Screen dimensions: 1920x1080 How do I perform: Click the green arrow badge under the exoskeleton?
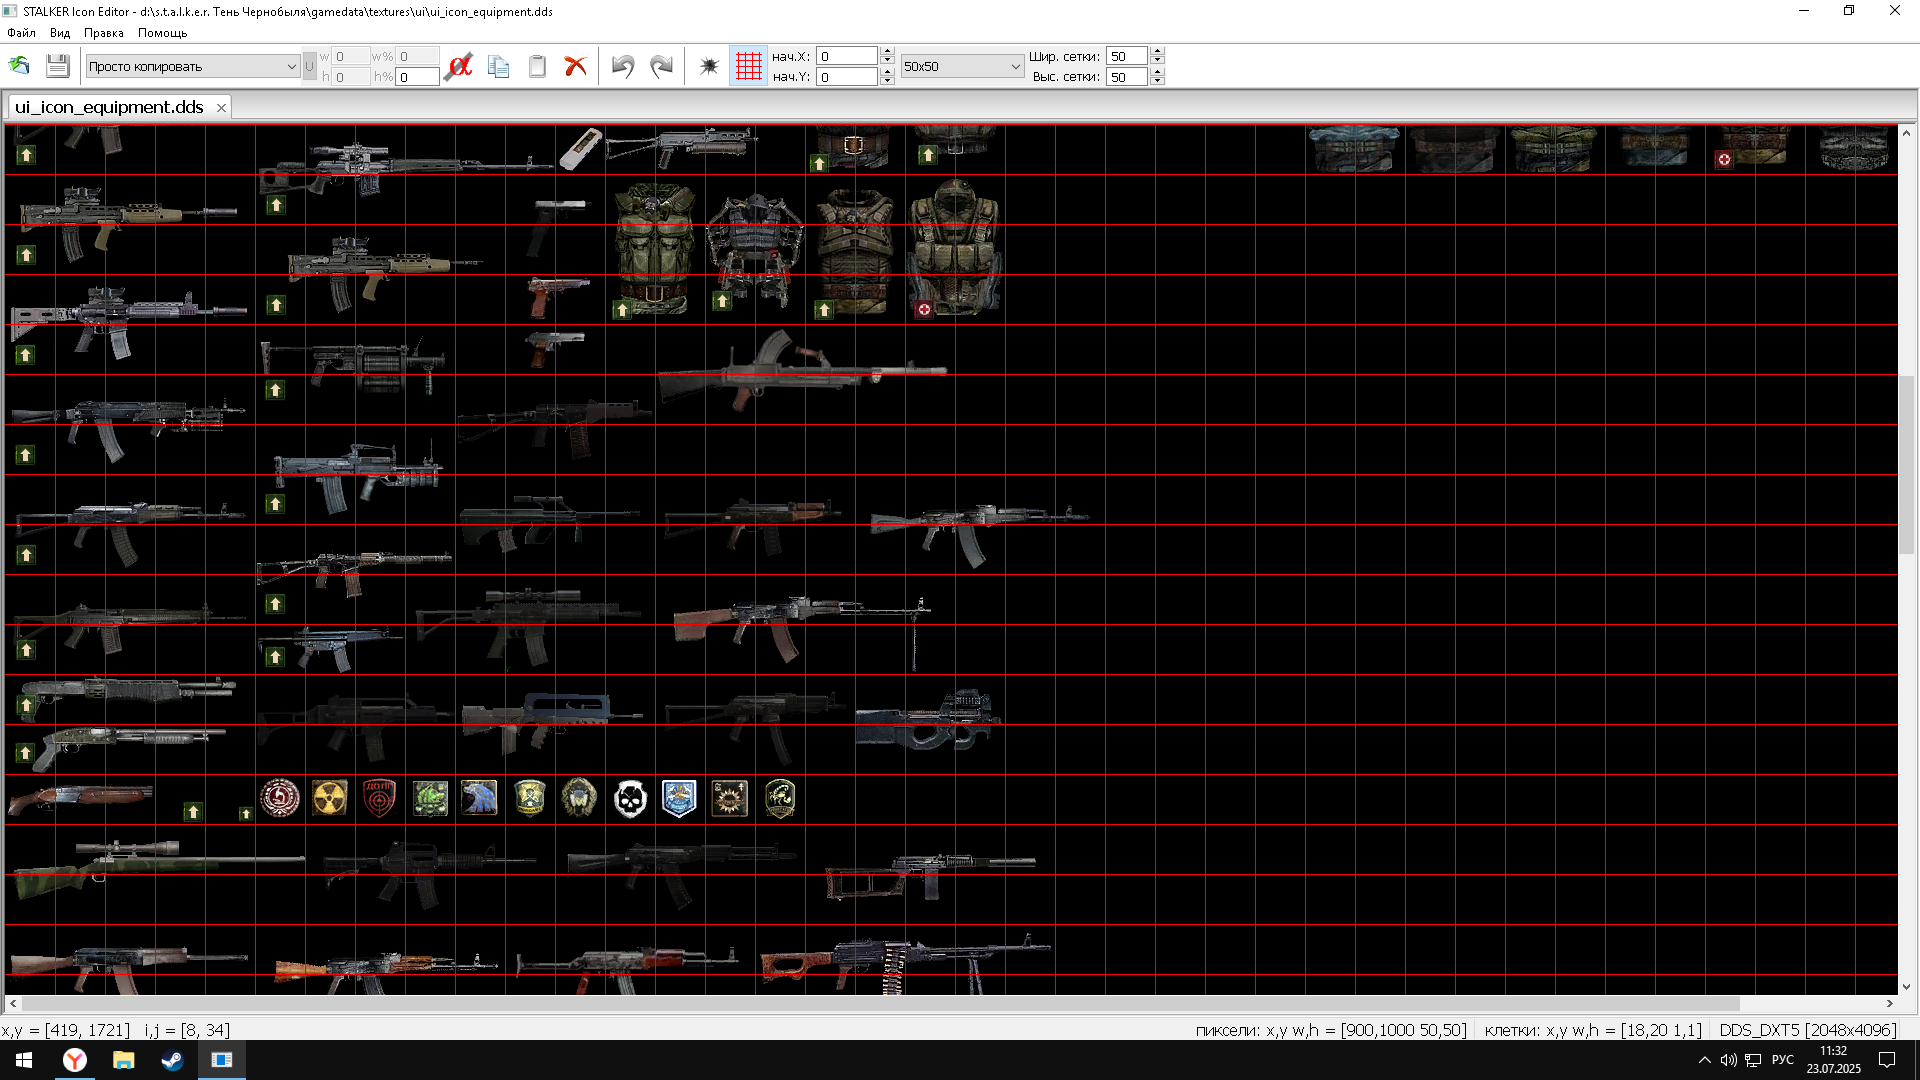[722, 302]
